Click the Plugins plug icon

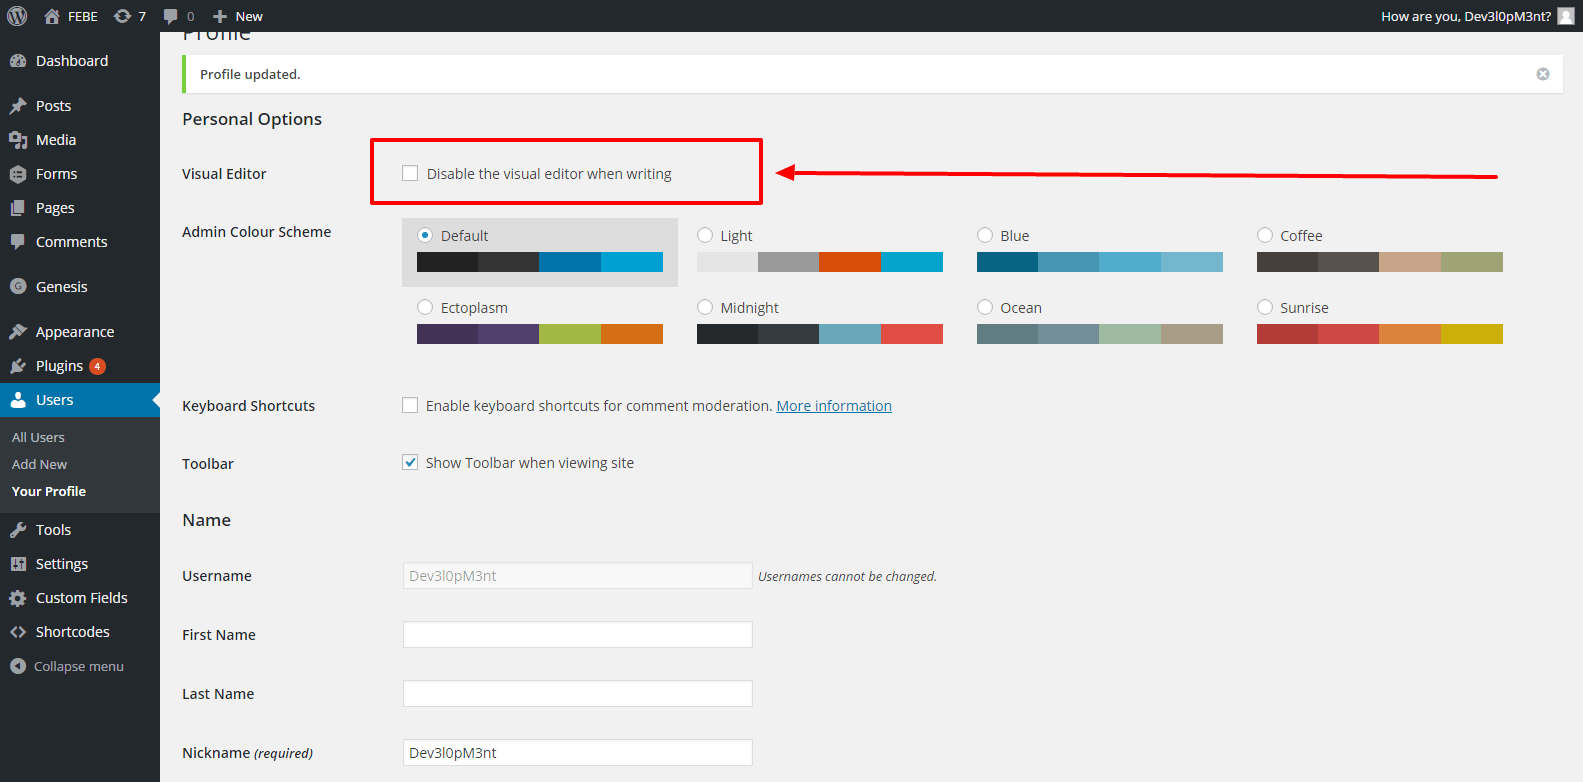coord(18,366)
